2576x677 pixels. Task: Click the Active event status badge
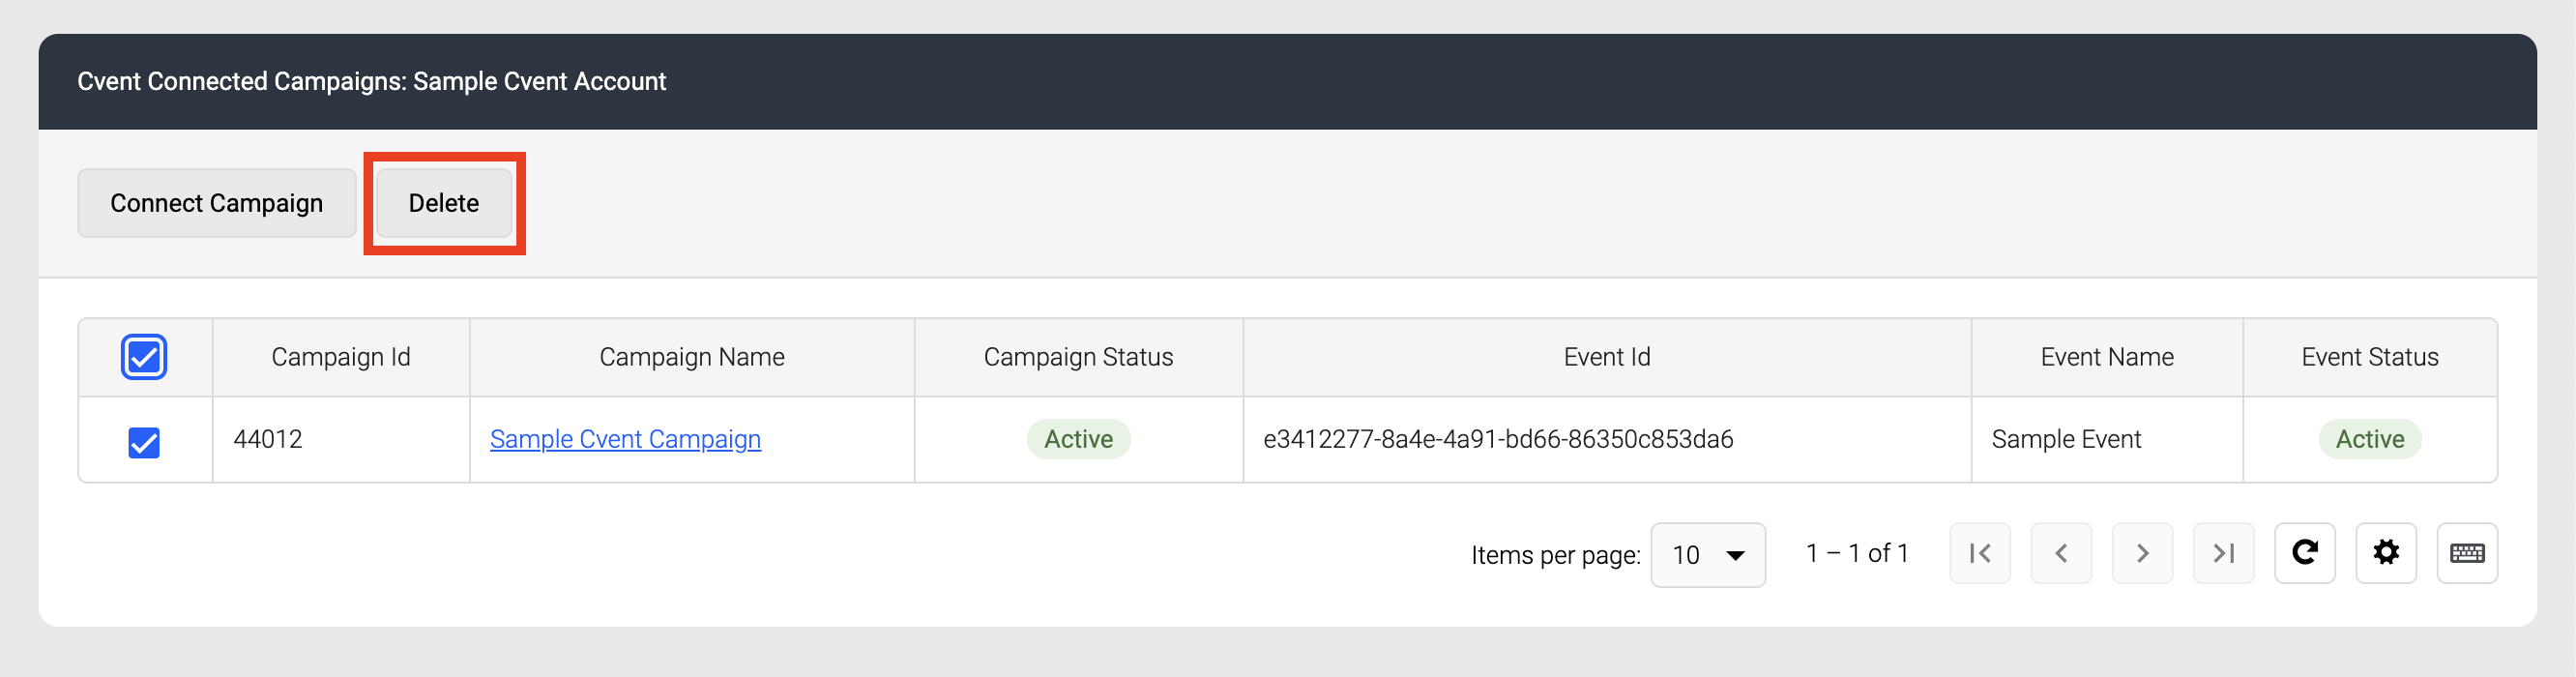pyautogui.click(x=2370, y=439)
